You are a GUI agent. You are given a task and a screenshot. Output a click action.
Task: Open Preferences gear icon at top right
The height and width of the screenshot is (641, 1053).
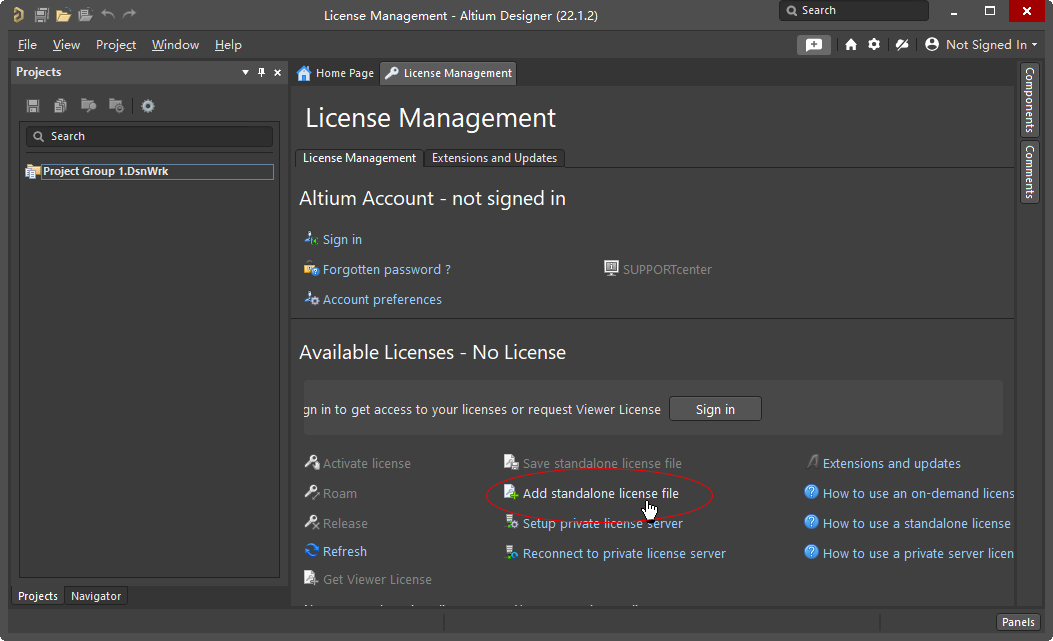coord(874,44)
